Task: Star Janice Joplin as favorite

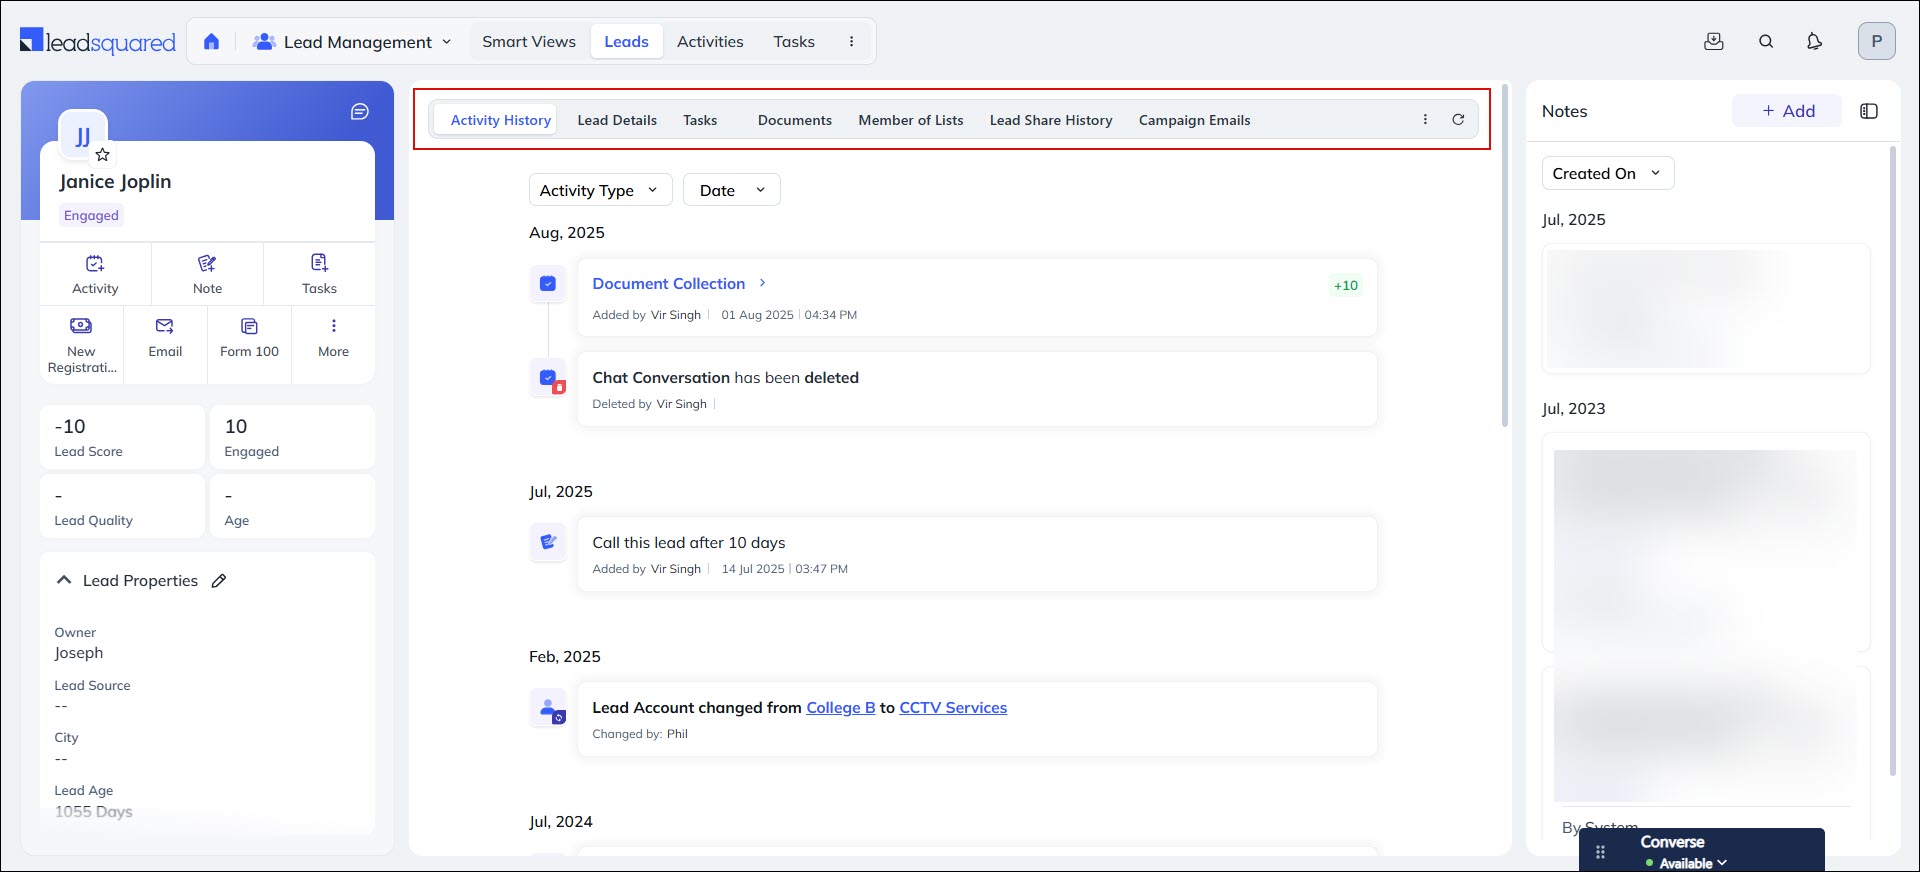Action: click(x=102, y=155)
